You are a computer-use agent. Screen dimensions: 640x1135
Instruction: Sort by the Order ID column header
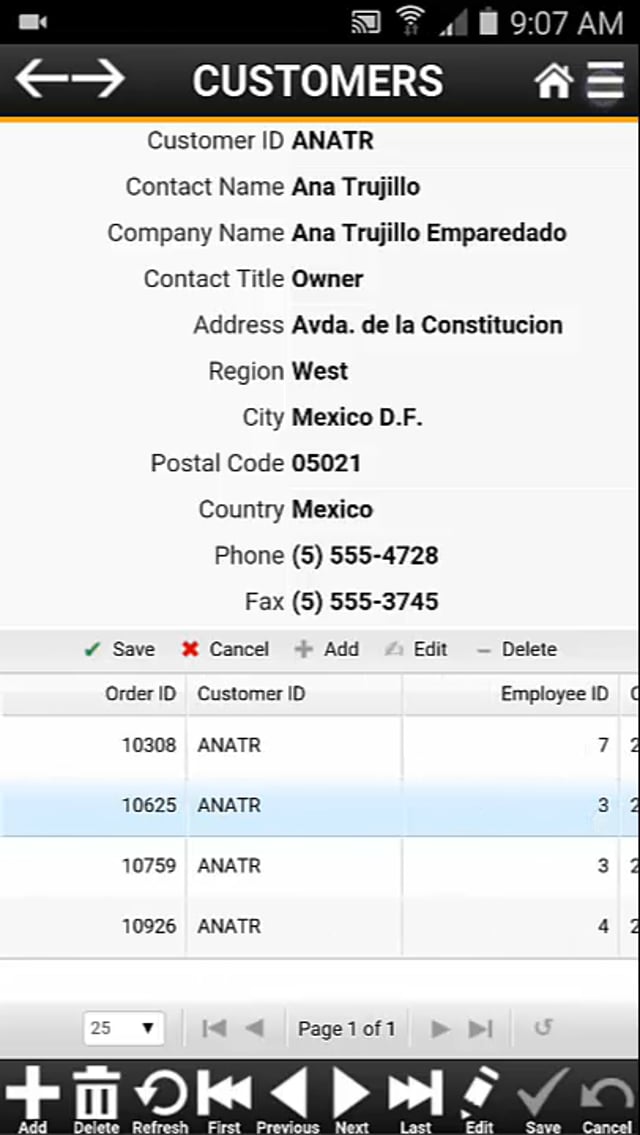pos(93,694)
